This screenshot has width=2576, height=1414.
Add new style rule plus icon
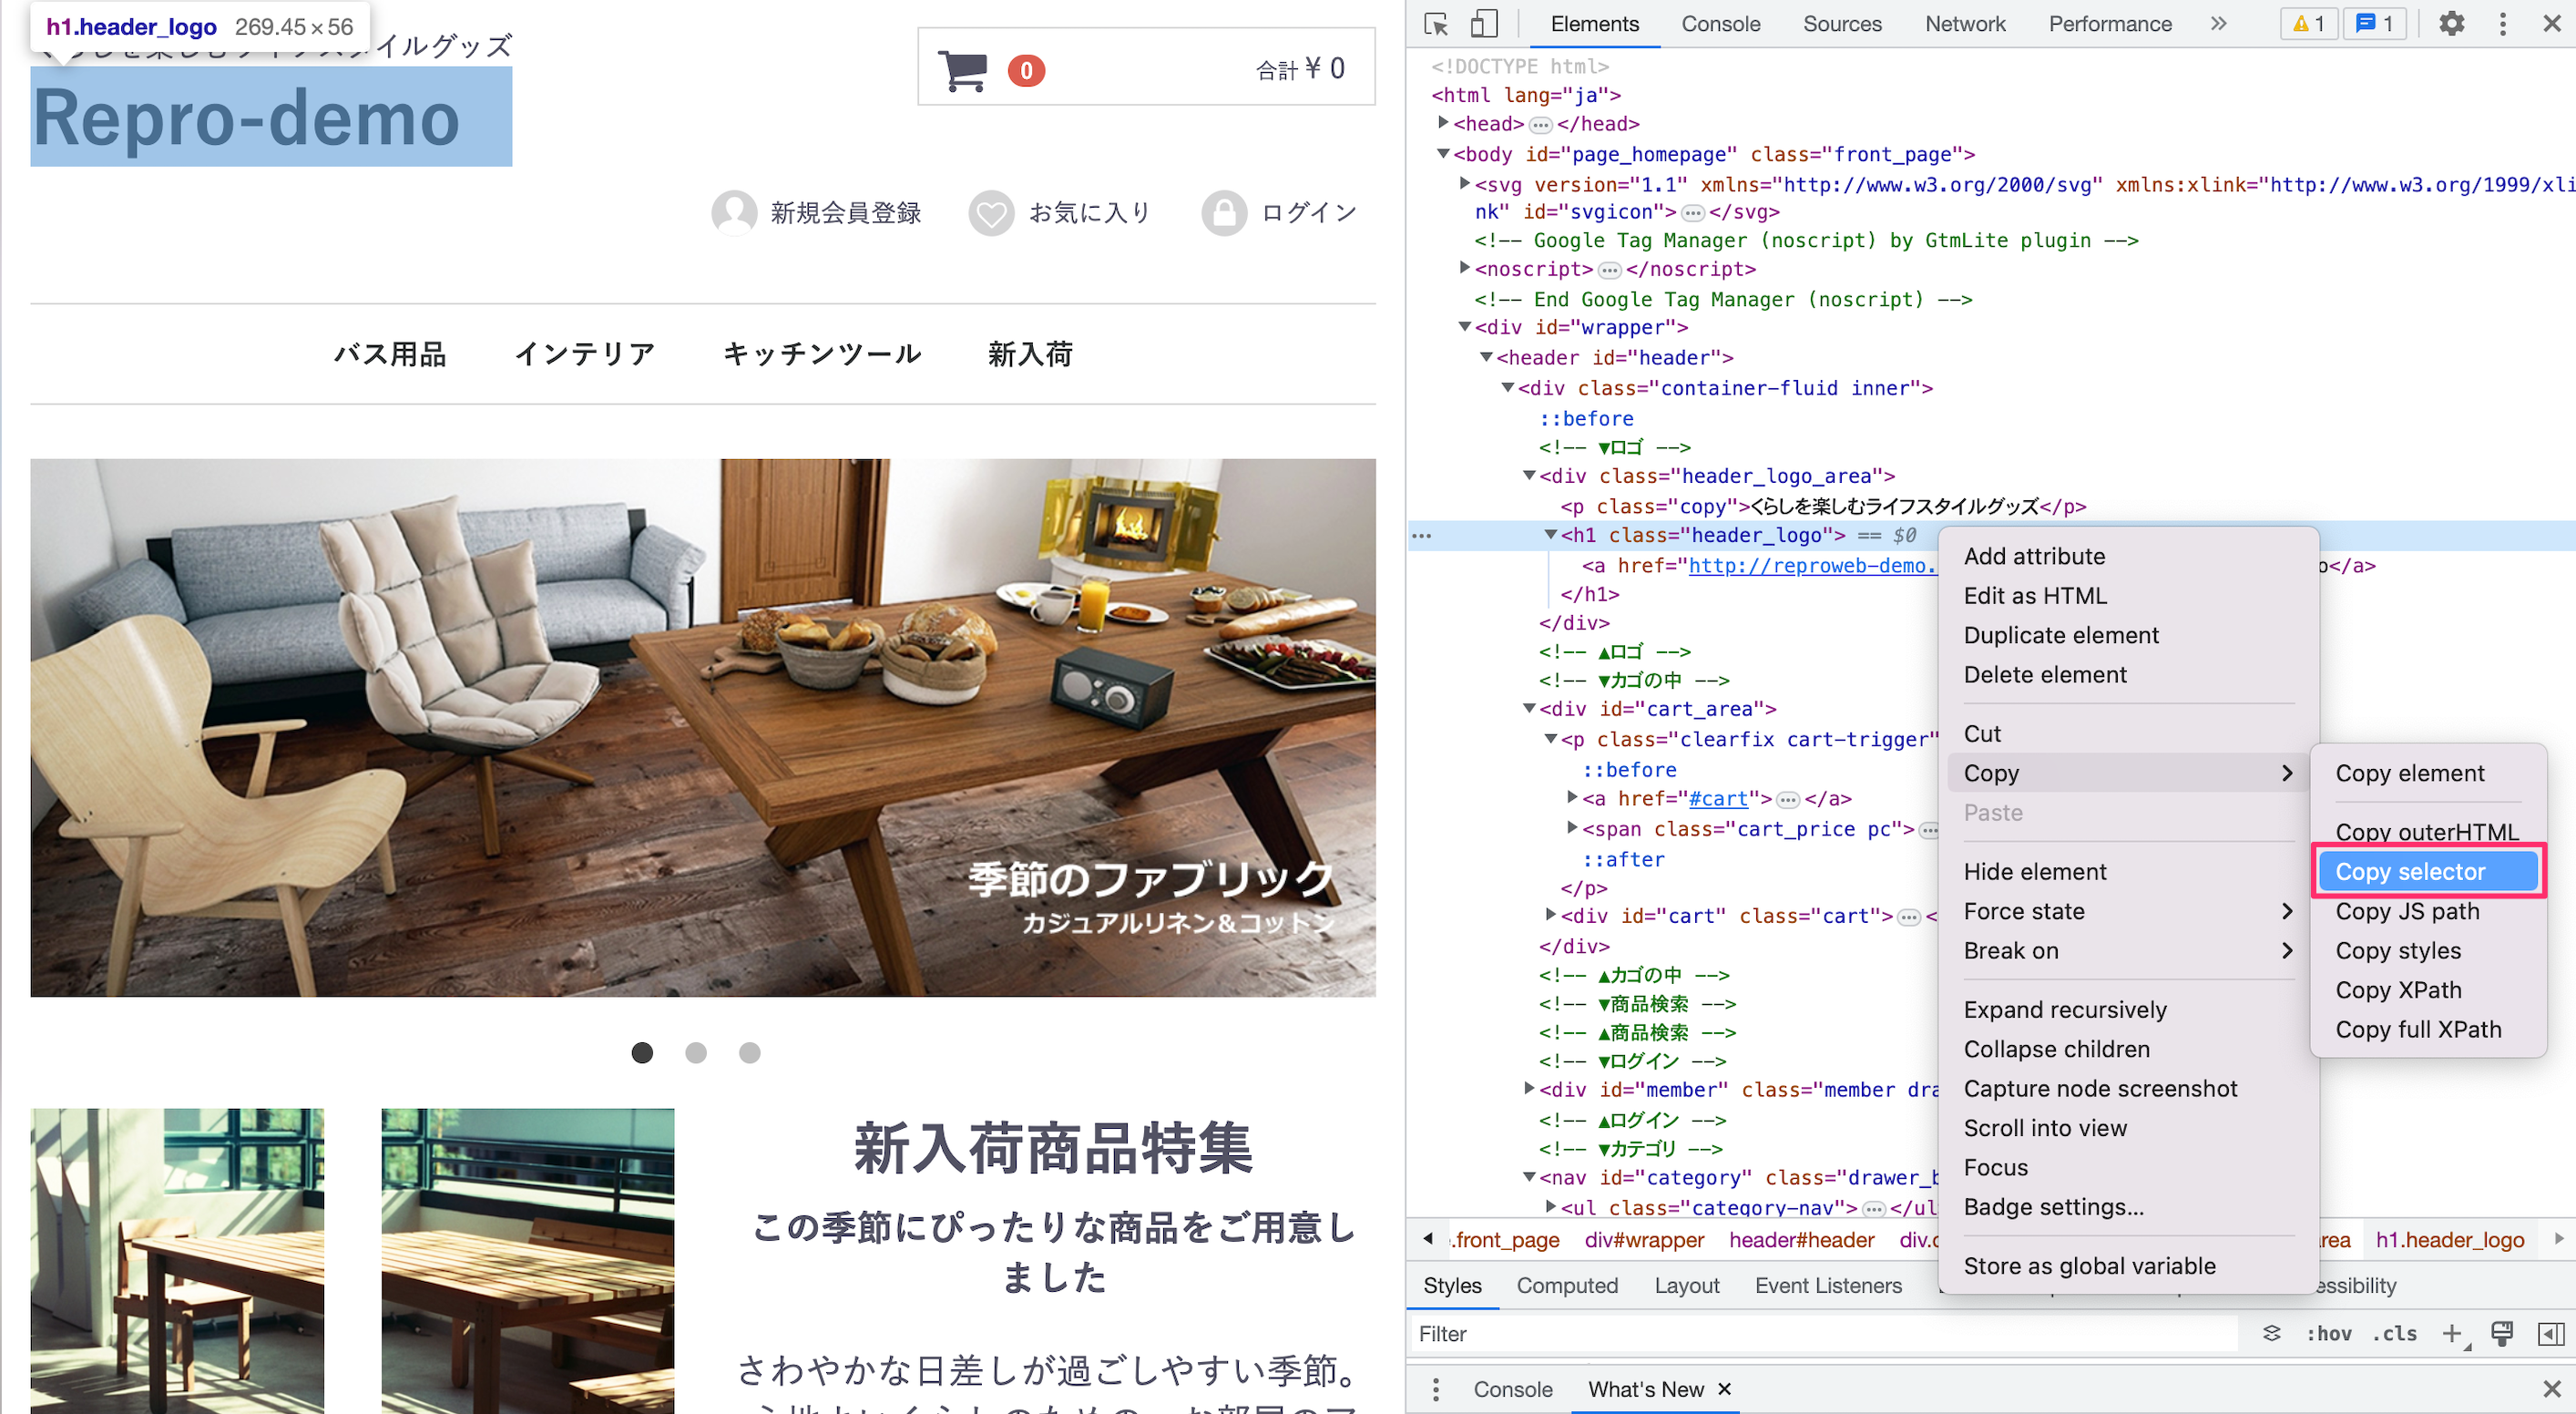click(2453, 1333)
